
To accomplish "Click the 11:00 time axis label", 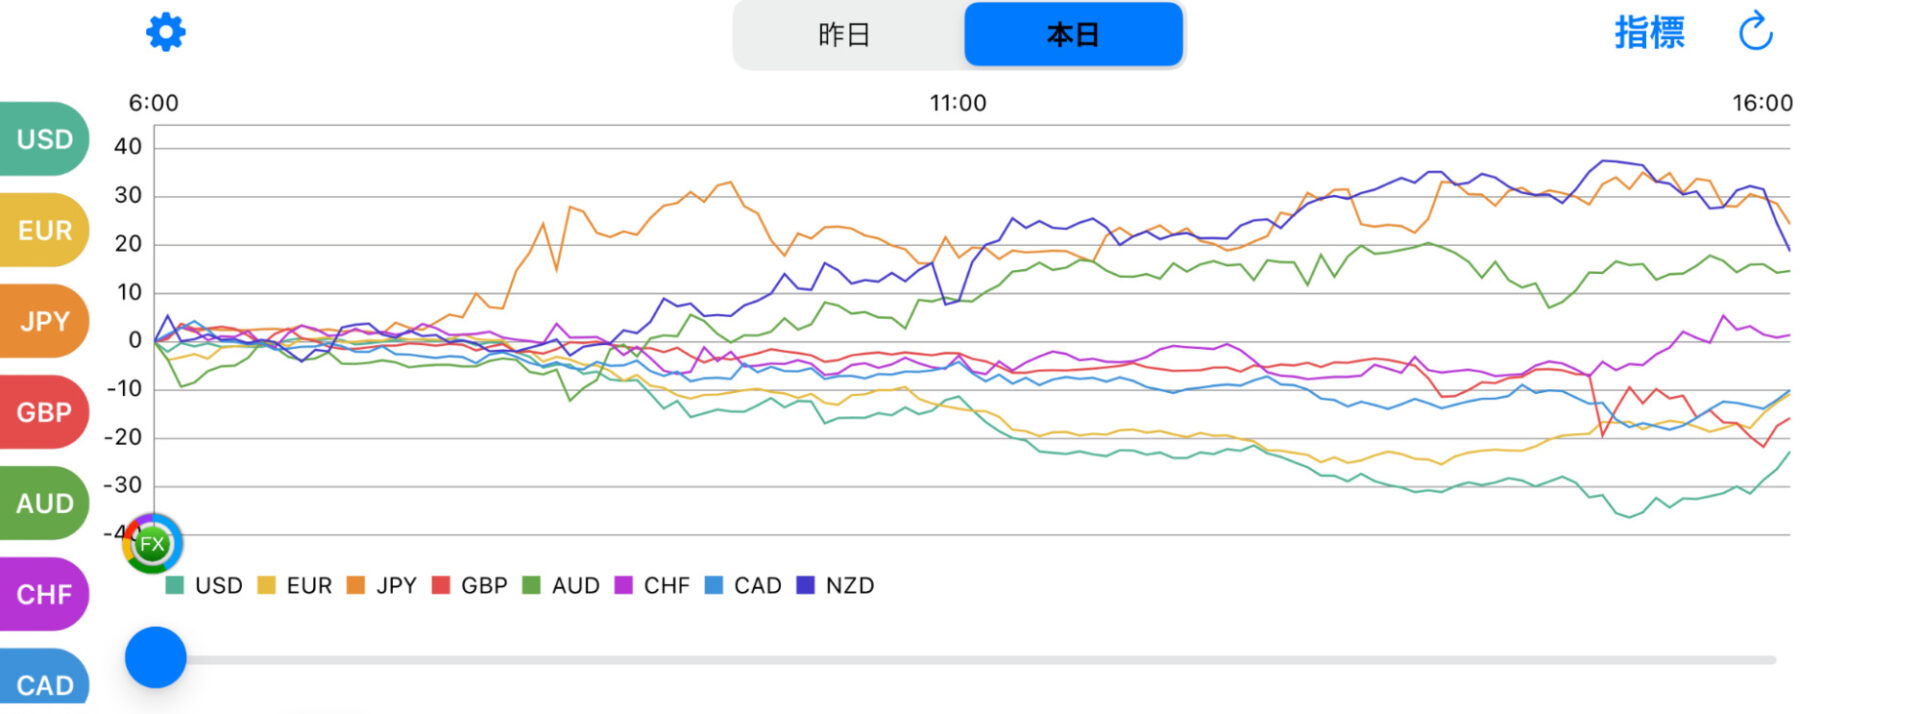I will click(958, 103).
